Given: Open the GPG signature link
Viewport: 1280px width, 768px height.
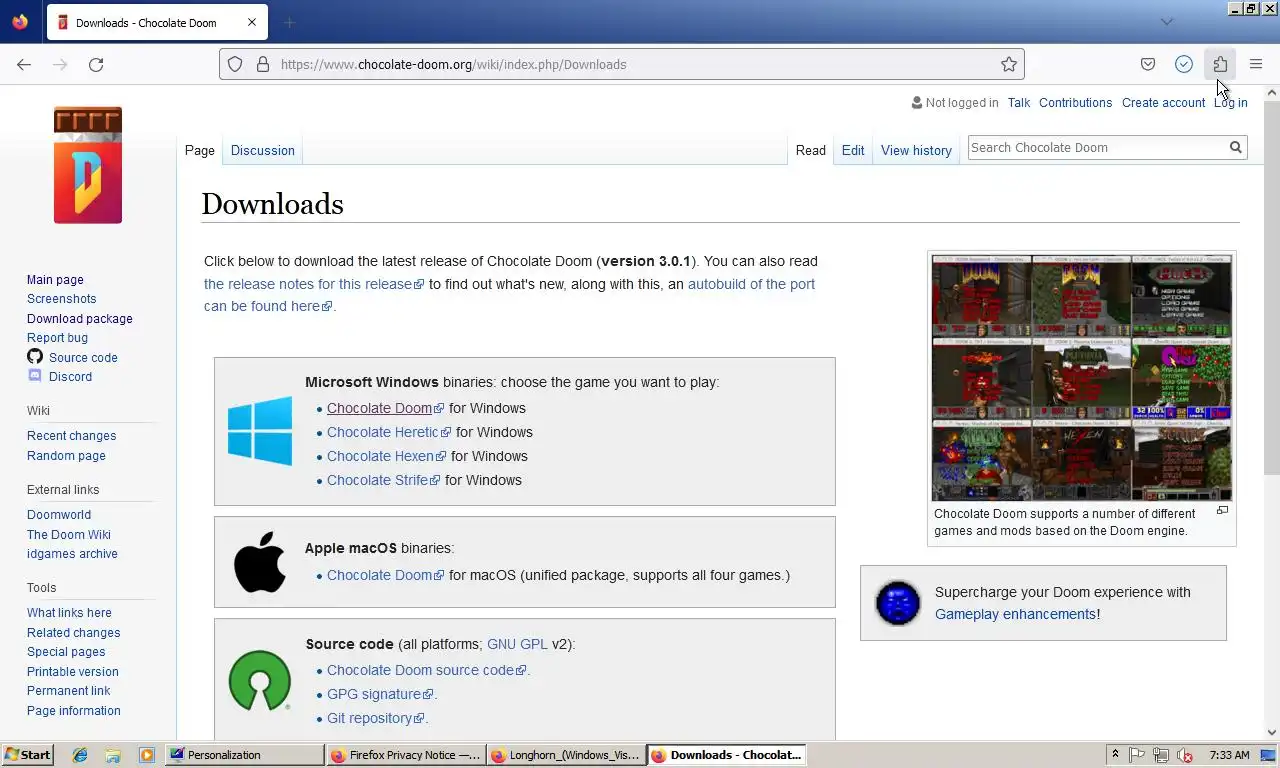Looking at the screenshot, I should (x=380, y=694).
